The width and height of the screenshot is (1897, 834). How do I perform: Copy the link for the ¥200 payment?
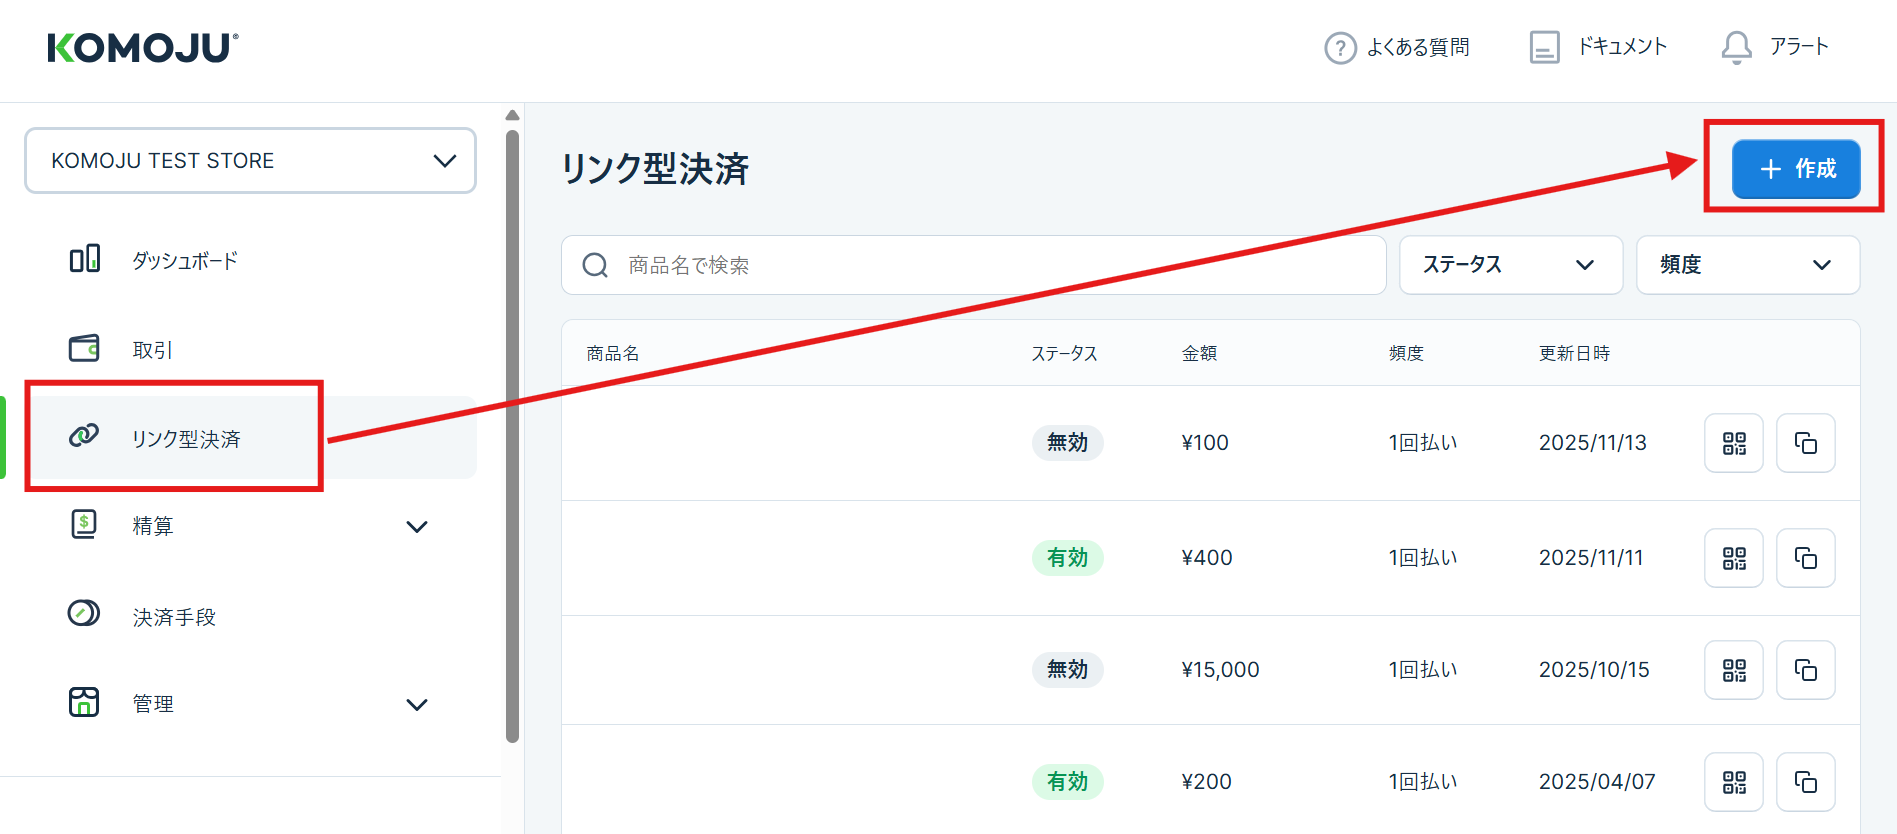[x=1805, y=782]
